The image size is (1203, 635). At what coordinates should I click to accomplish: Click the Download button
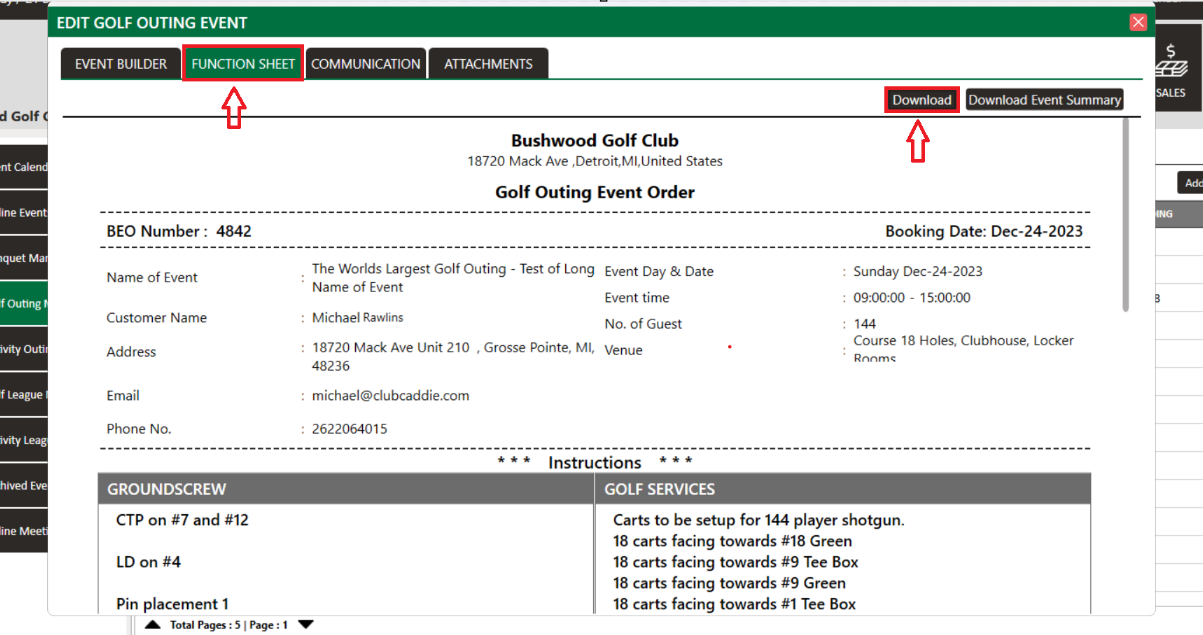click(921, 100)
